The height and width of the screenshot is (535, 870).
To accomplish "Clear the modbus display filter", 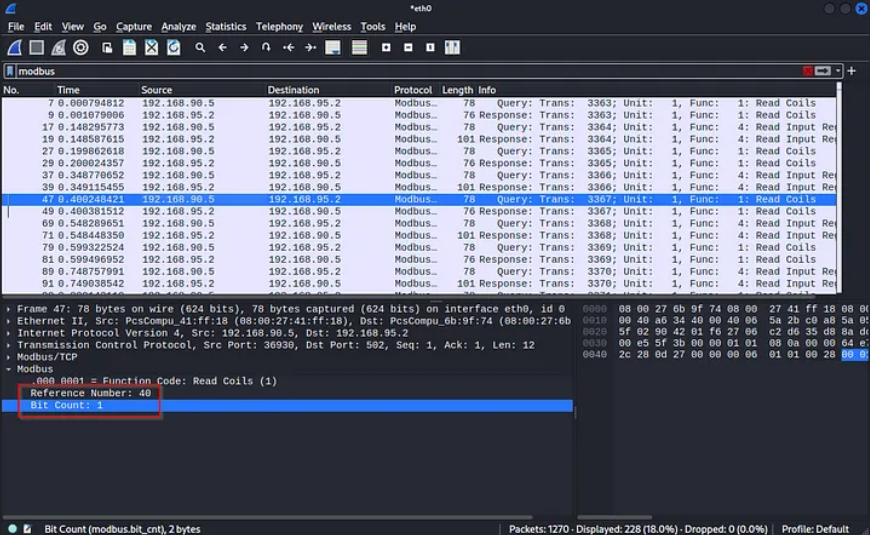I will (808, 71).
